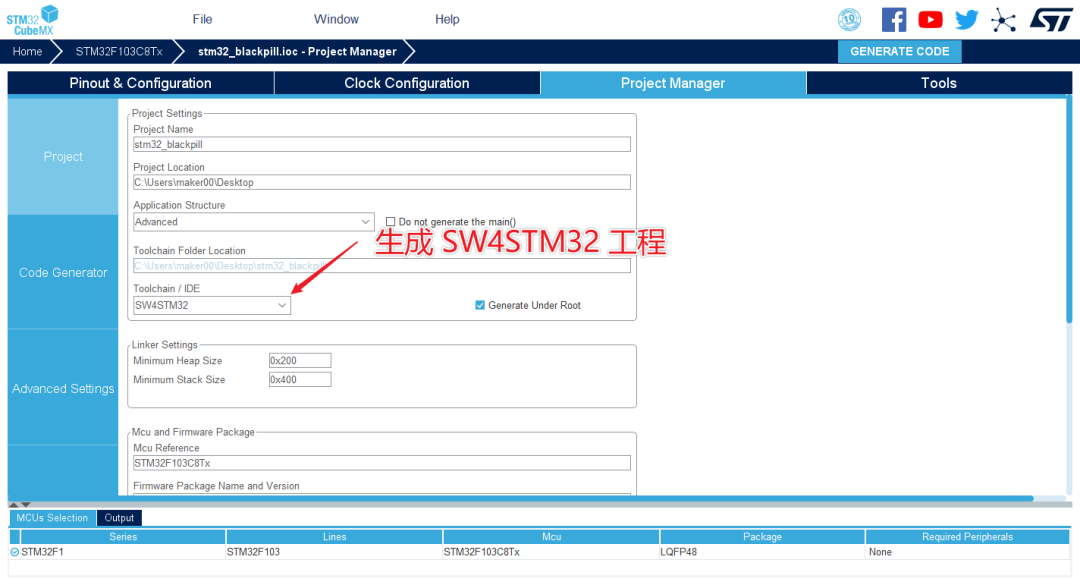Select the Project side section
The height and width of the screenshot is (585, 1080).
coord(63,156)
